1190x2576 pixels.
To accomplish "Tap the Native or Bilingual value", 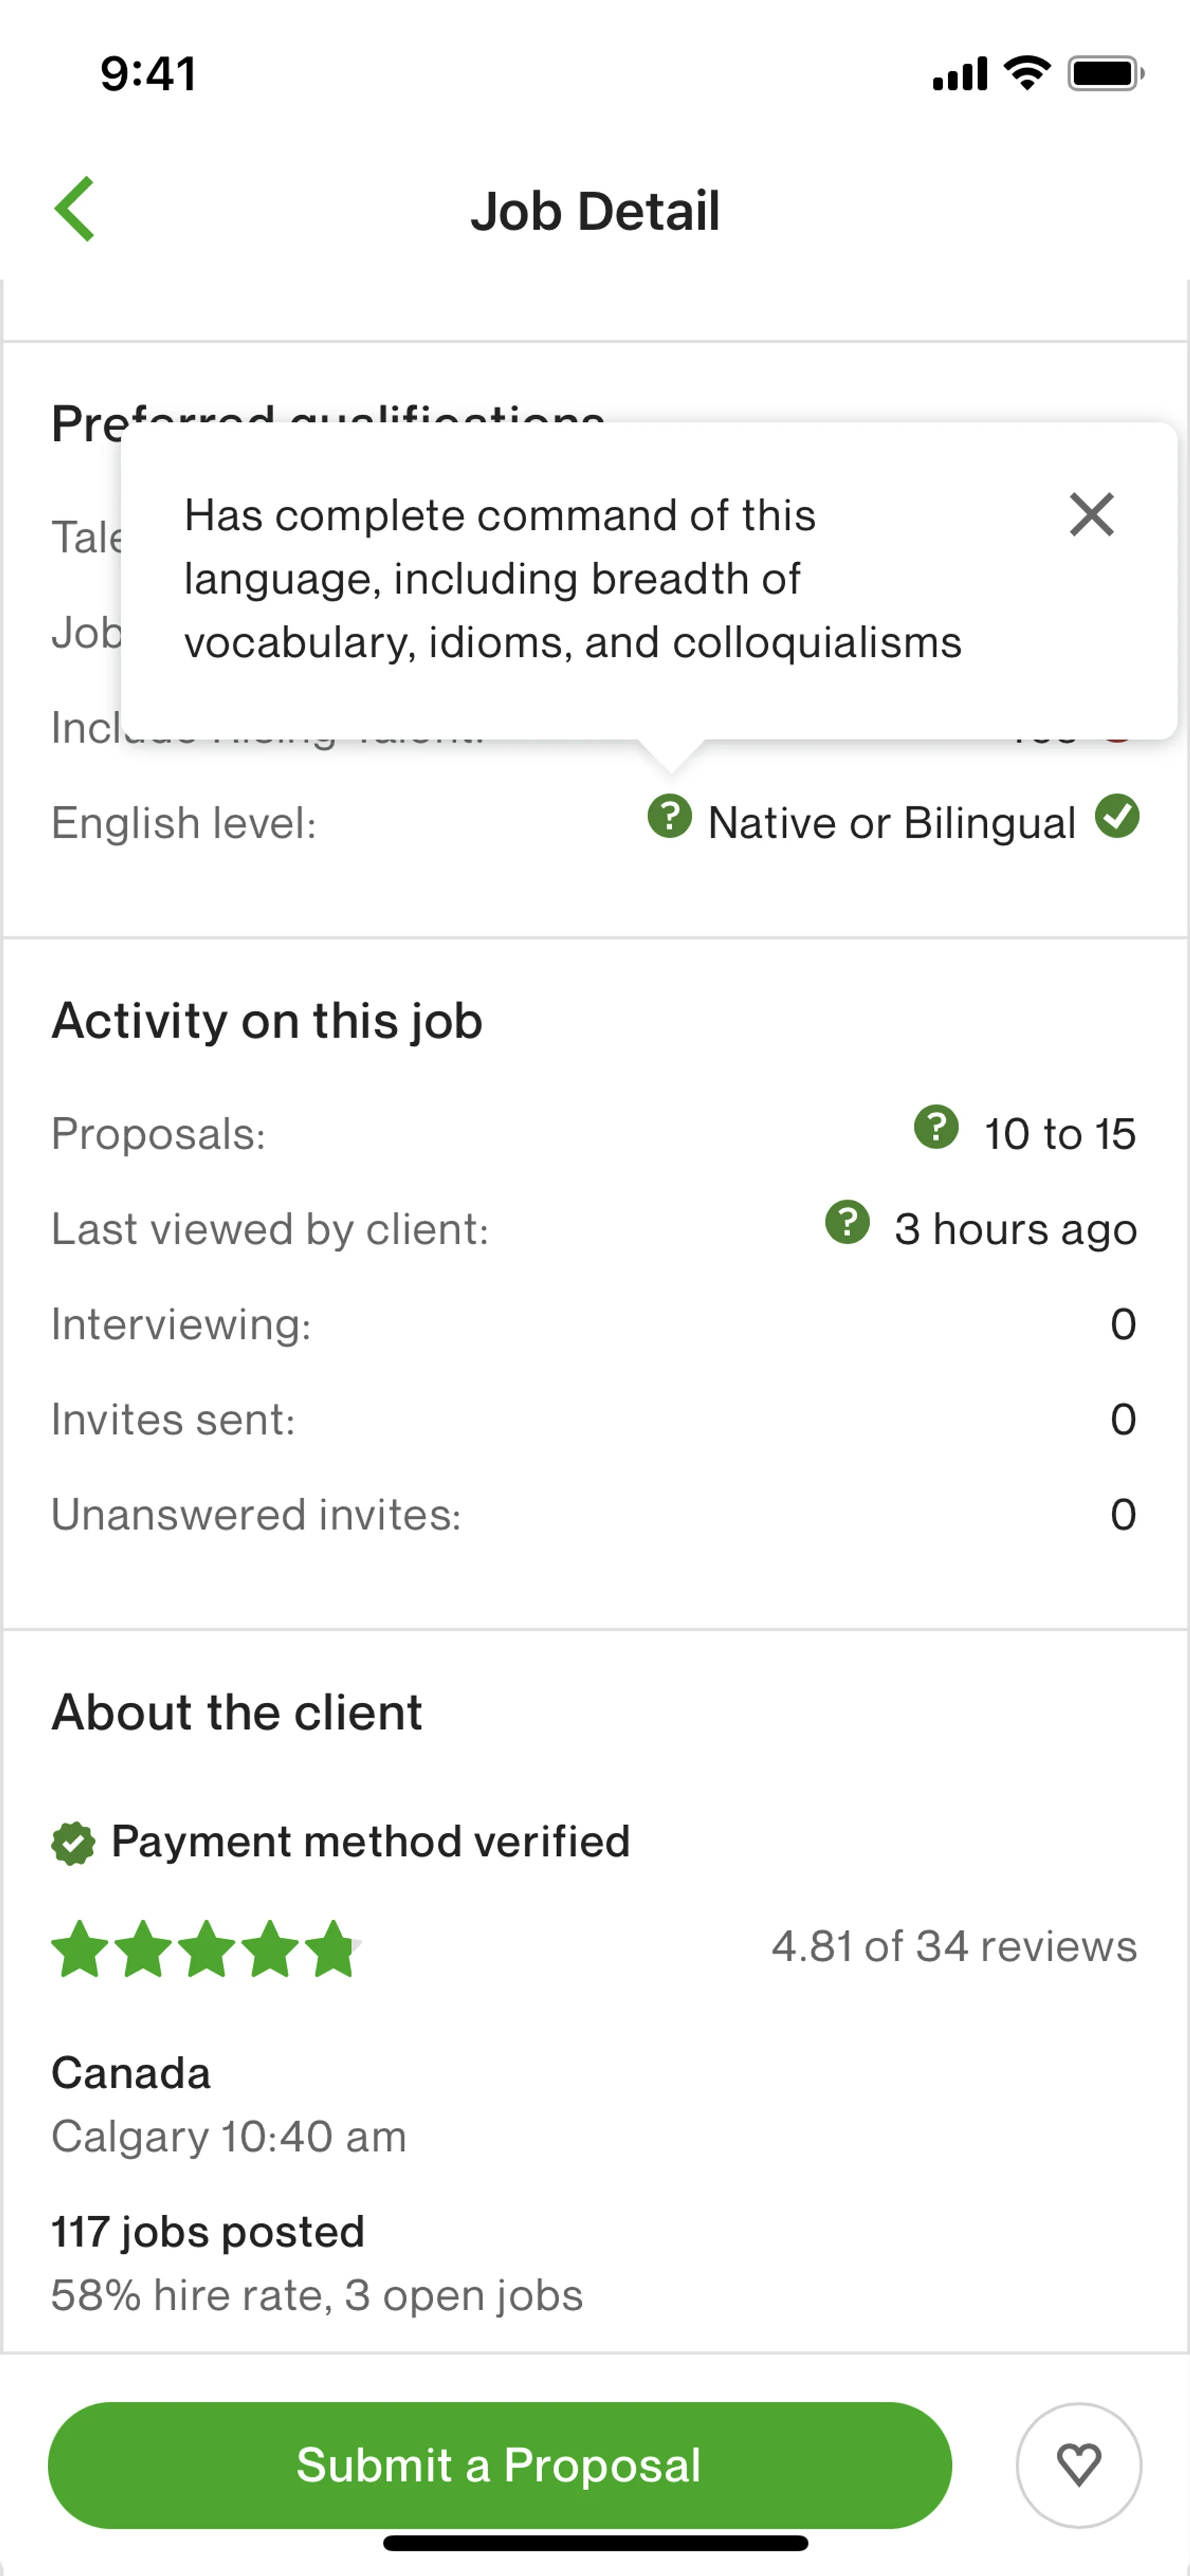I will [891, 823].
